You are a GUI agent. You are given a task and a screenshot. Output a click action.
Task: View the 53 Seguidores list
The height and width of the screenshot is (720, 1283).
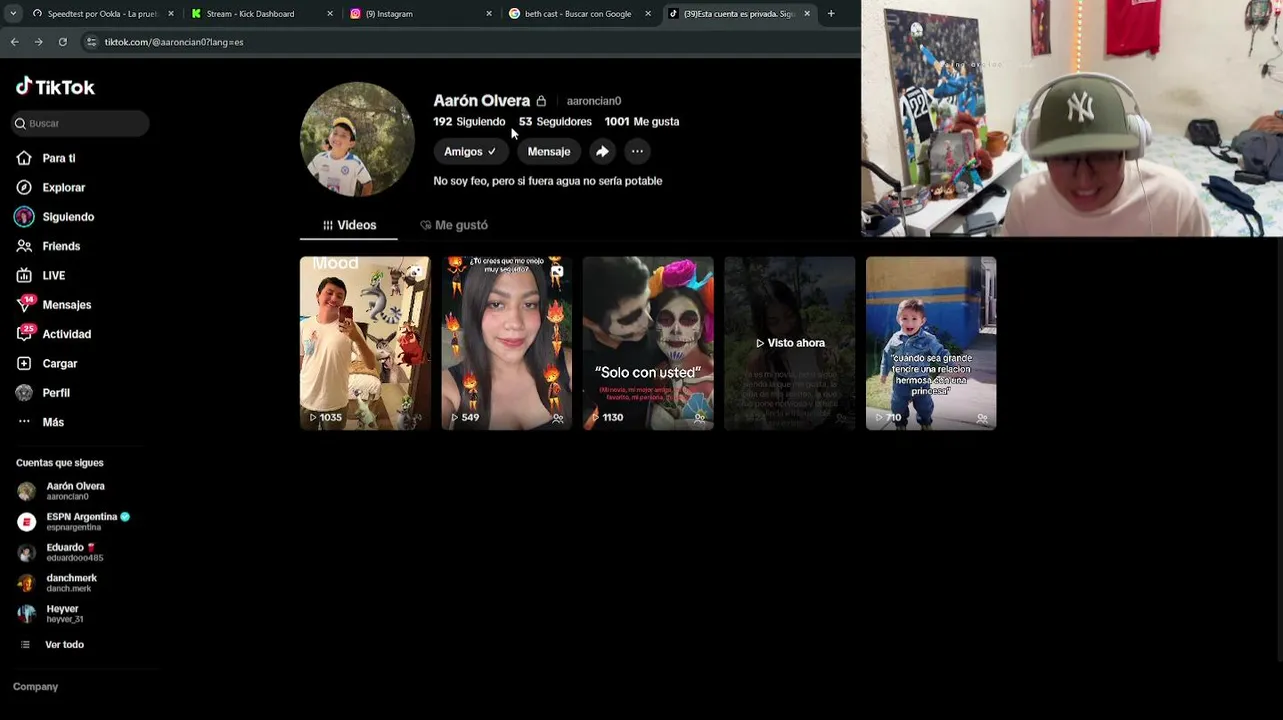click(x=555, y=122)
